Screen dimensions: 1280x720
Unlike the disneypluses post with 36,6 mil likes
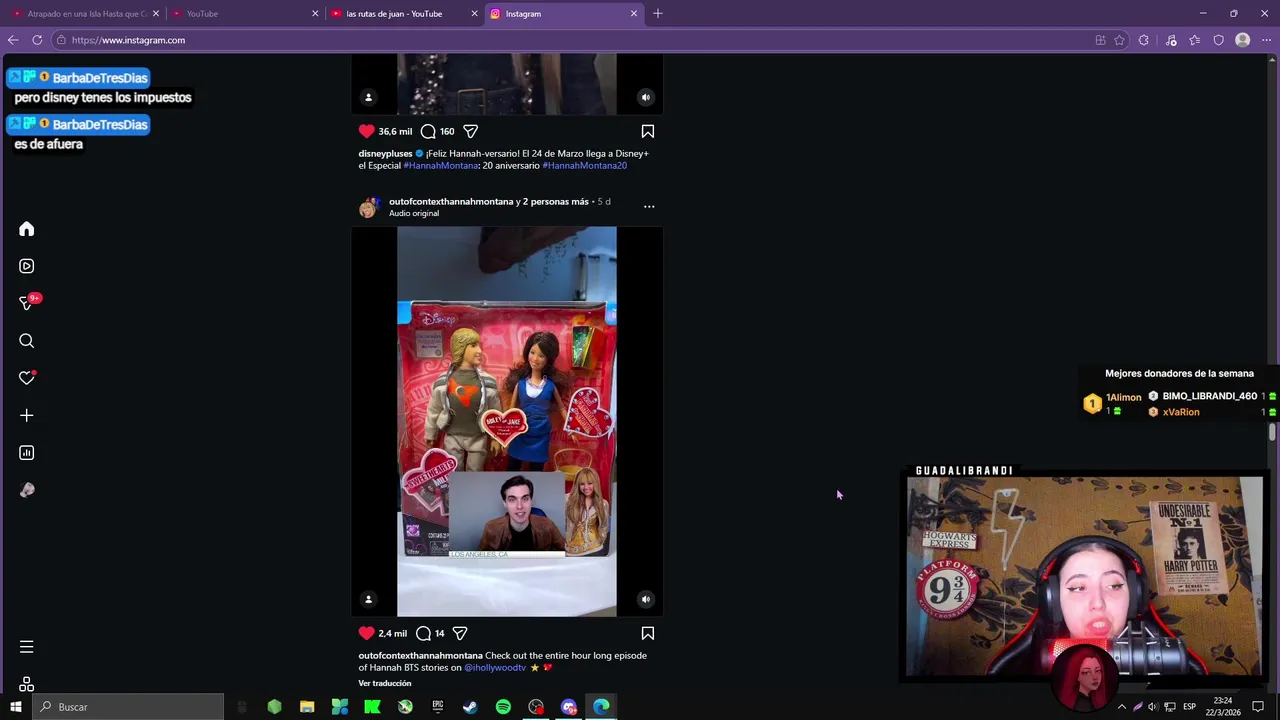(366, 131)
